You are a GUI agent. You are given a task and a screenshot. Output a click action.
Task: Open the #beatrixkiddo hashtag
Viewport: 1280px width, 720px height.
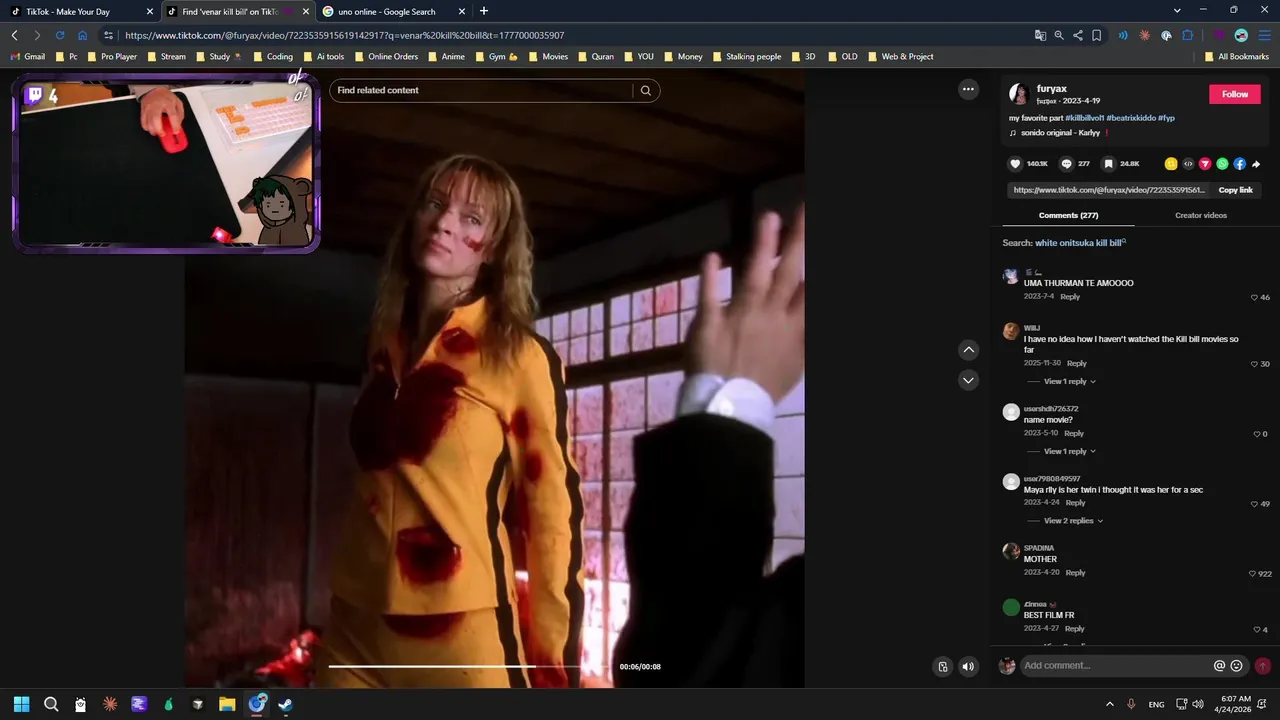[x=1131, y=118]
